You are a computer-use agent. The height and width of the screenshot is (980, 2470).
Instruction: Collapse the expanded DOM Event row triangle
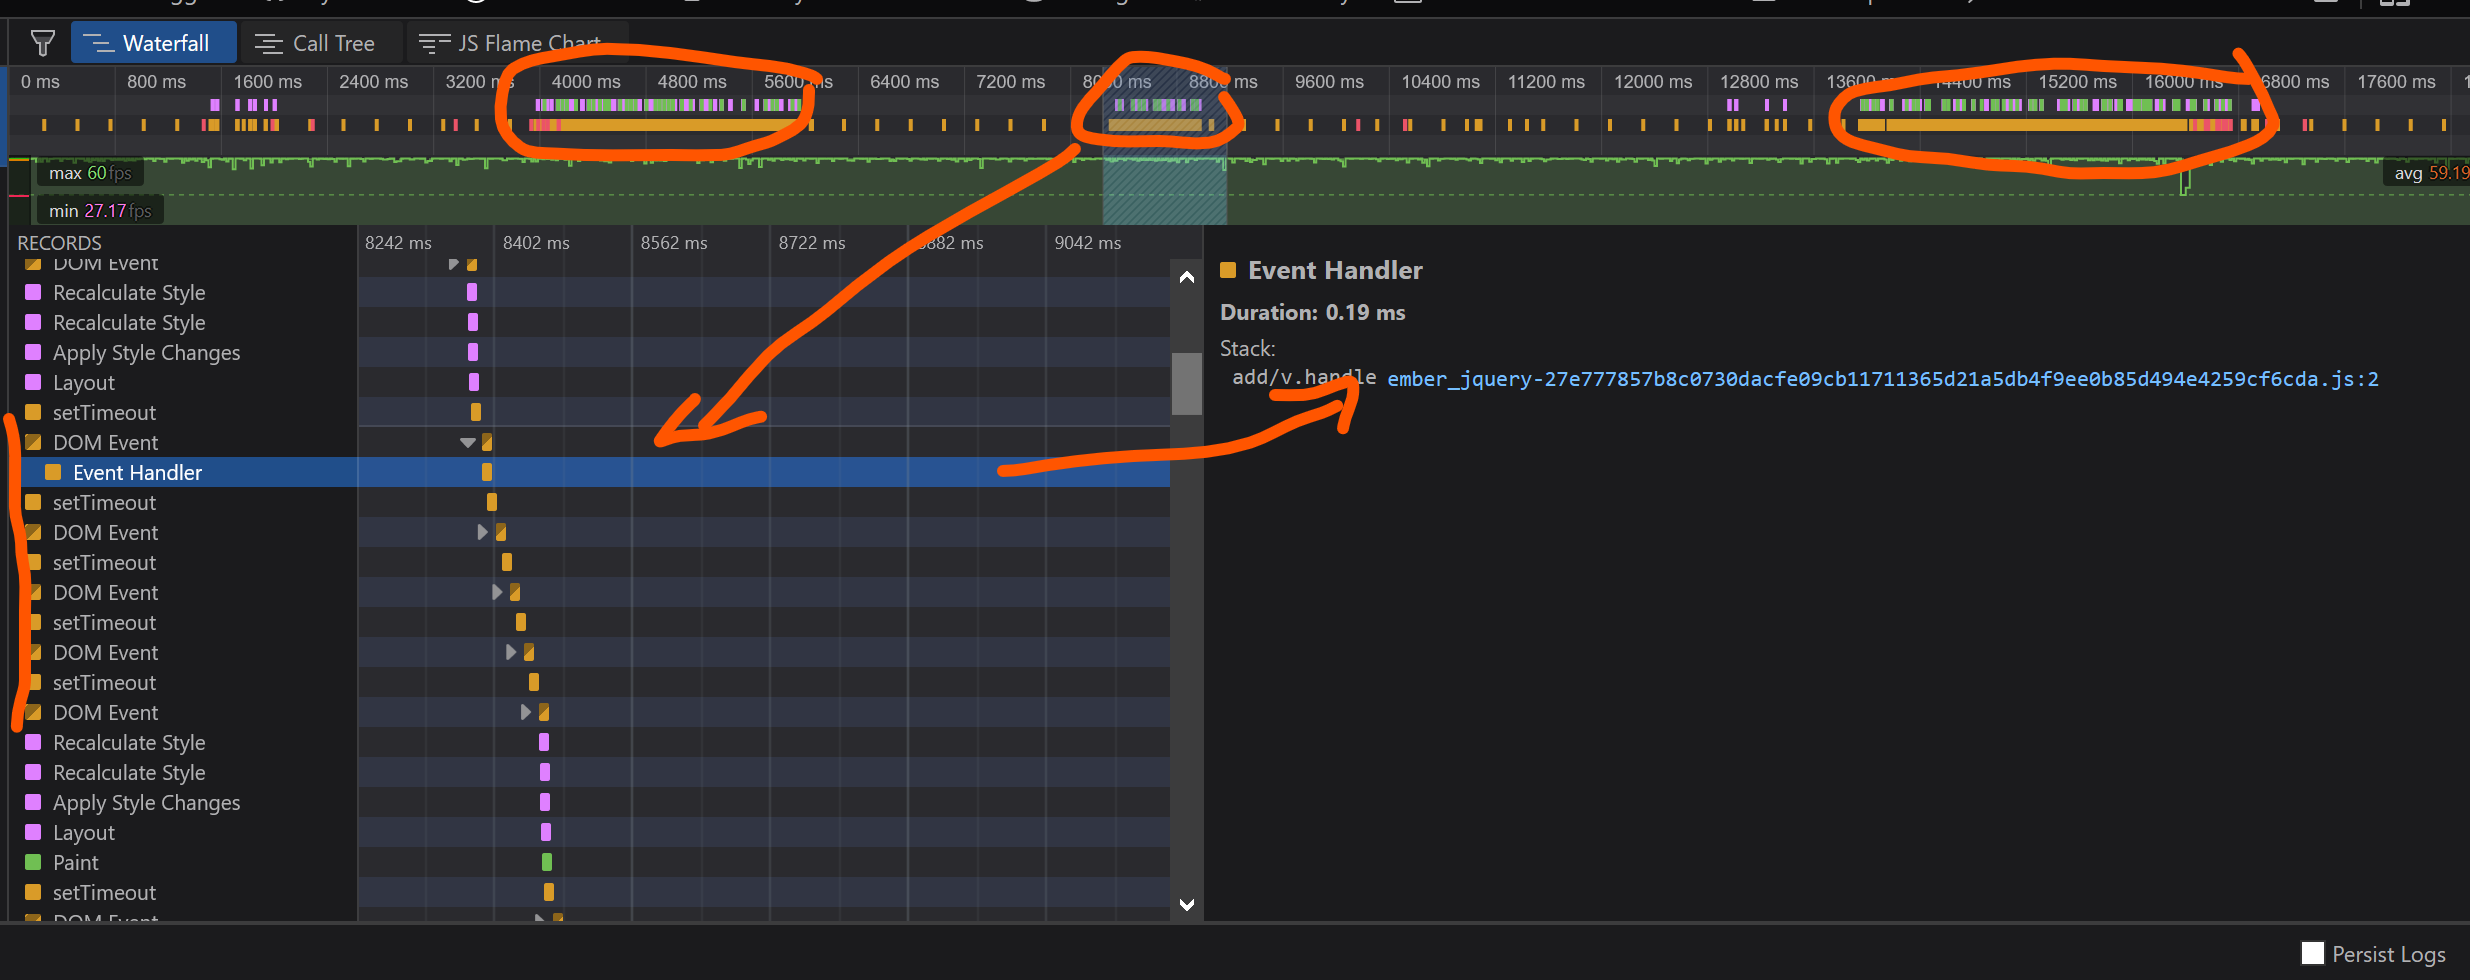pos(467,441)
